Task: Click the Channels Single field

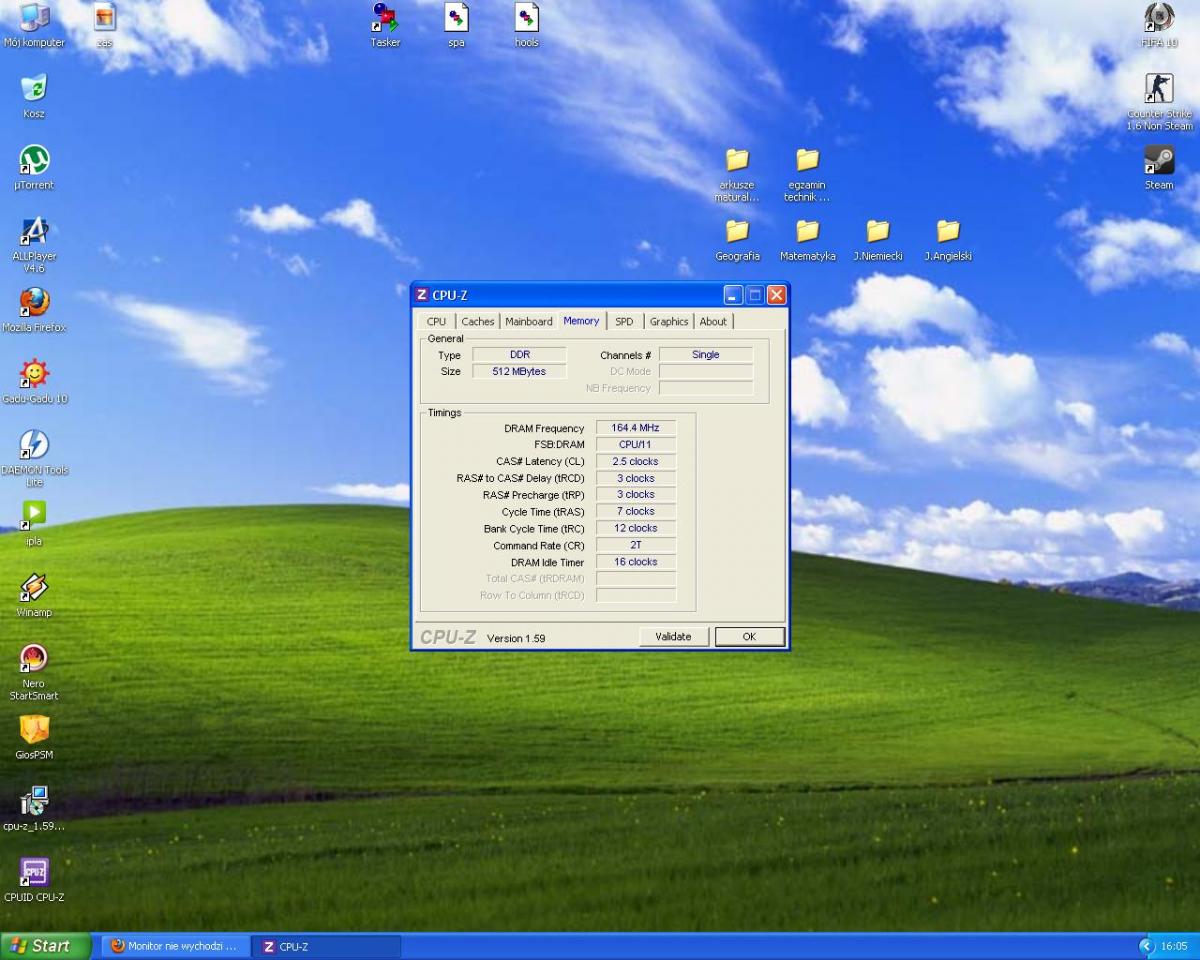Action: tap(706, 354)
